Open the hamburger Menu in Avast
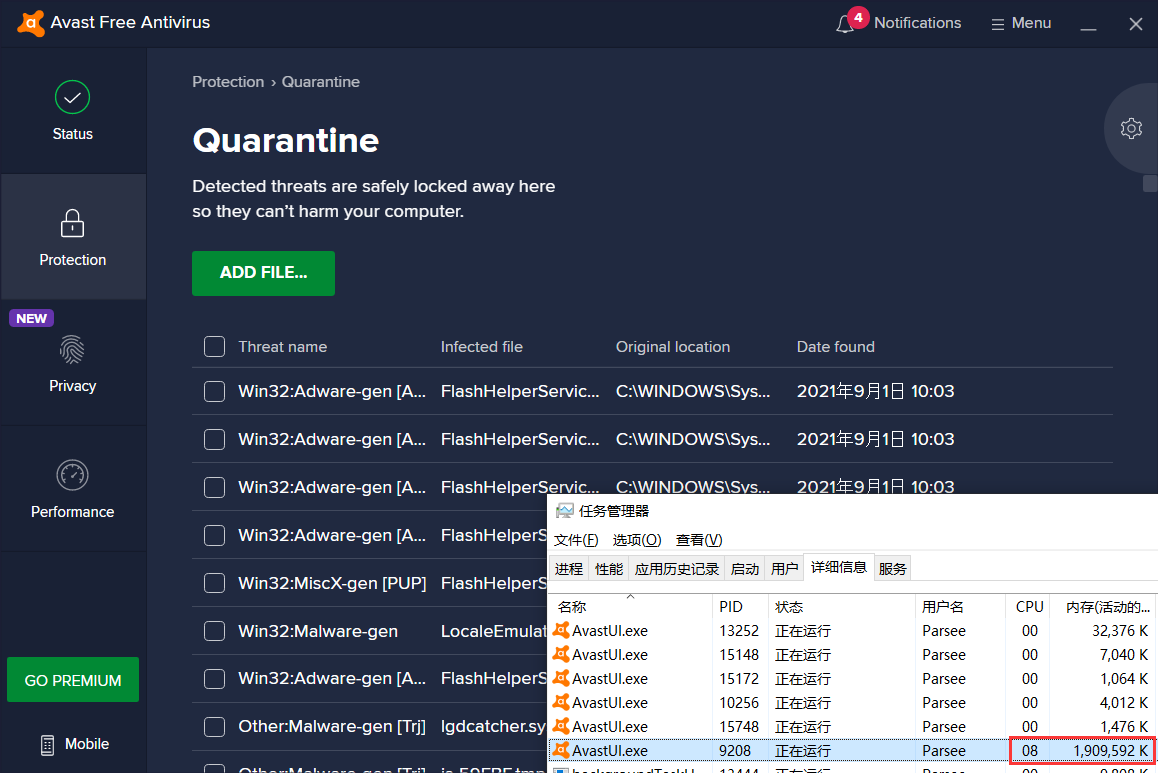Image resolution: width=1158 pixels, height=773 pixels. click(x=1021, y=23)
